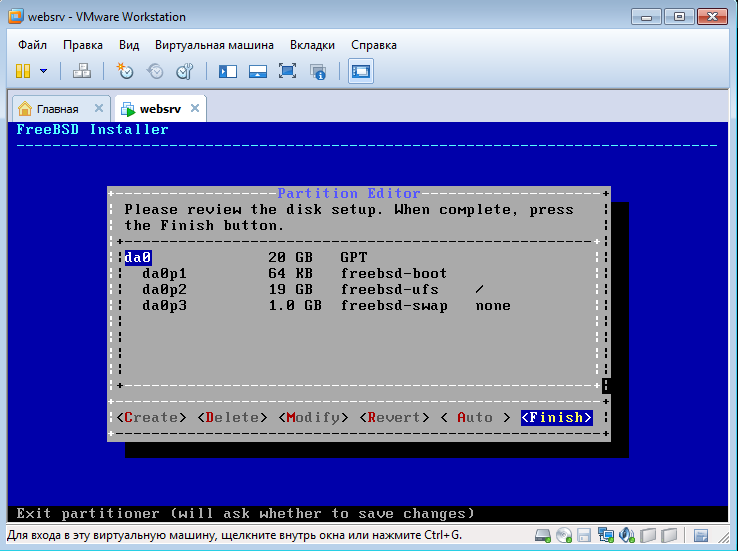Open the Виртуальная машина menu
The height and width of the screenshot is (551, 738).
click(214, 45)
